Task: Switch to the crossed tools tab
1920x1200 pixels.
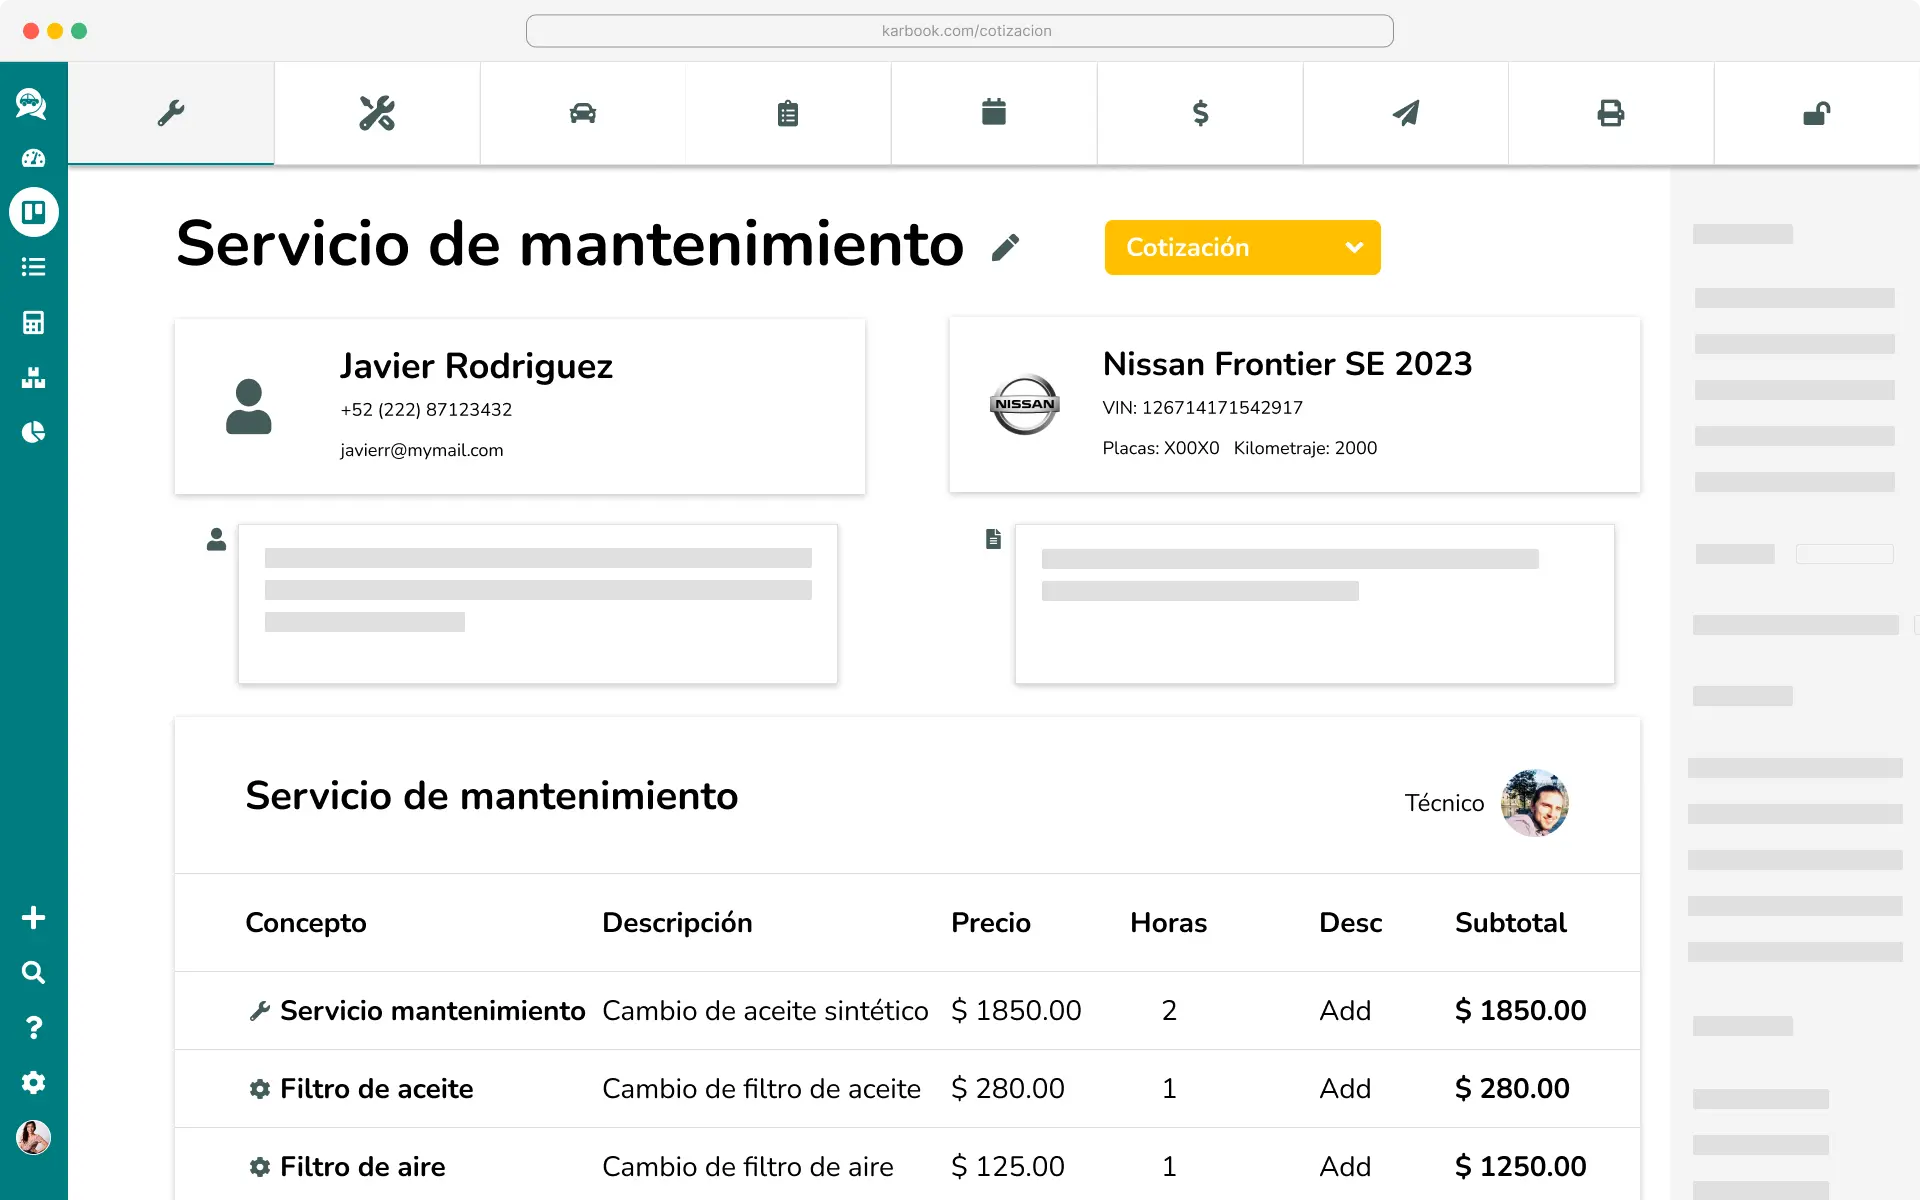Action: tap(377, 113)
